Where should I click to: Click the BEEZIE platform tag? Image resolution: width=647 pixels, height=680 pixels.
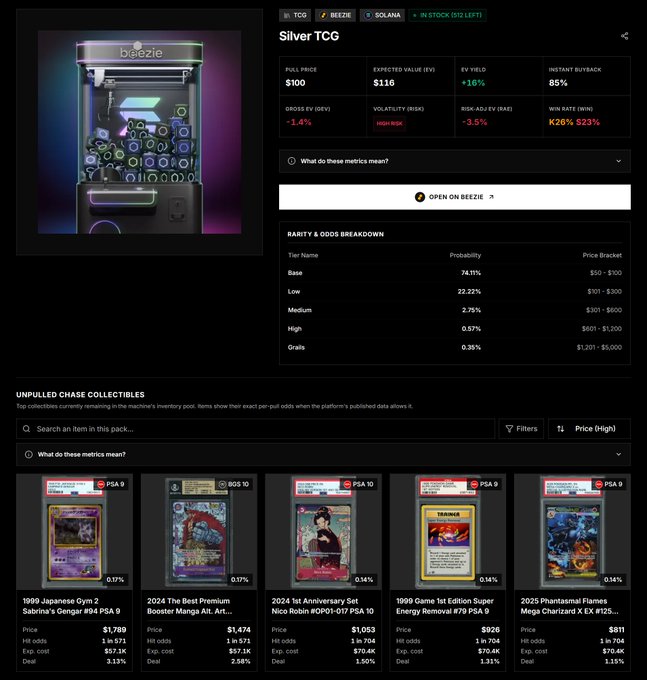point(335,15)
